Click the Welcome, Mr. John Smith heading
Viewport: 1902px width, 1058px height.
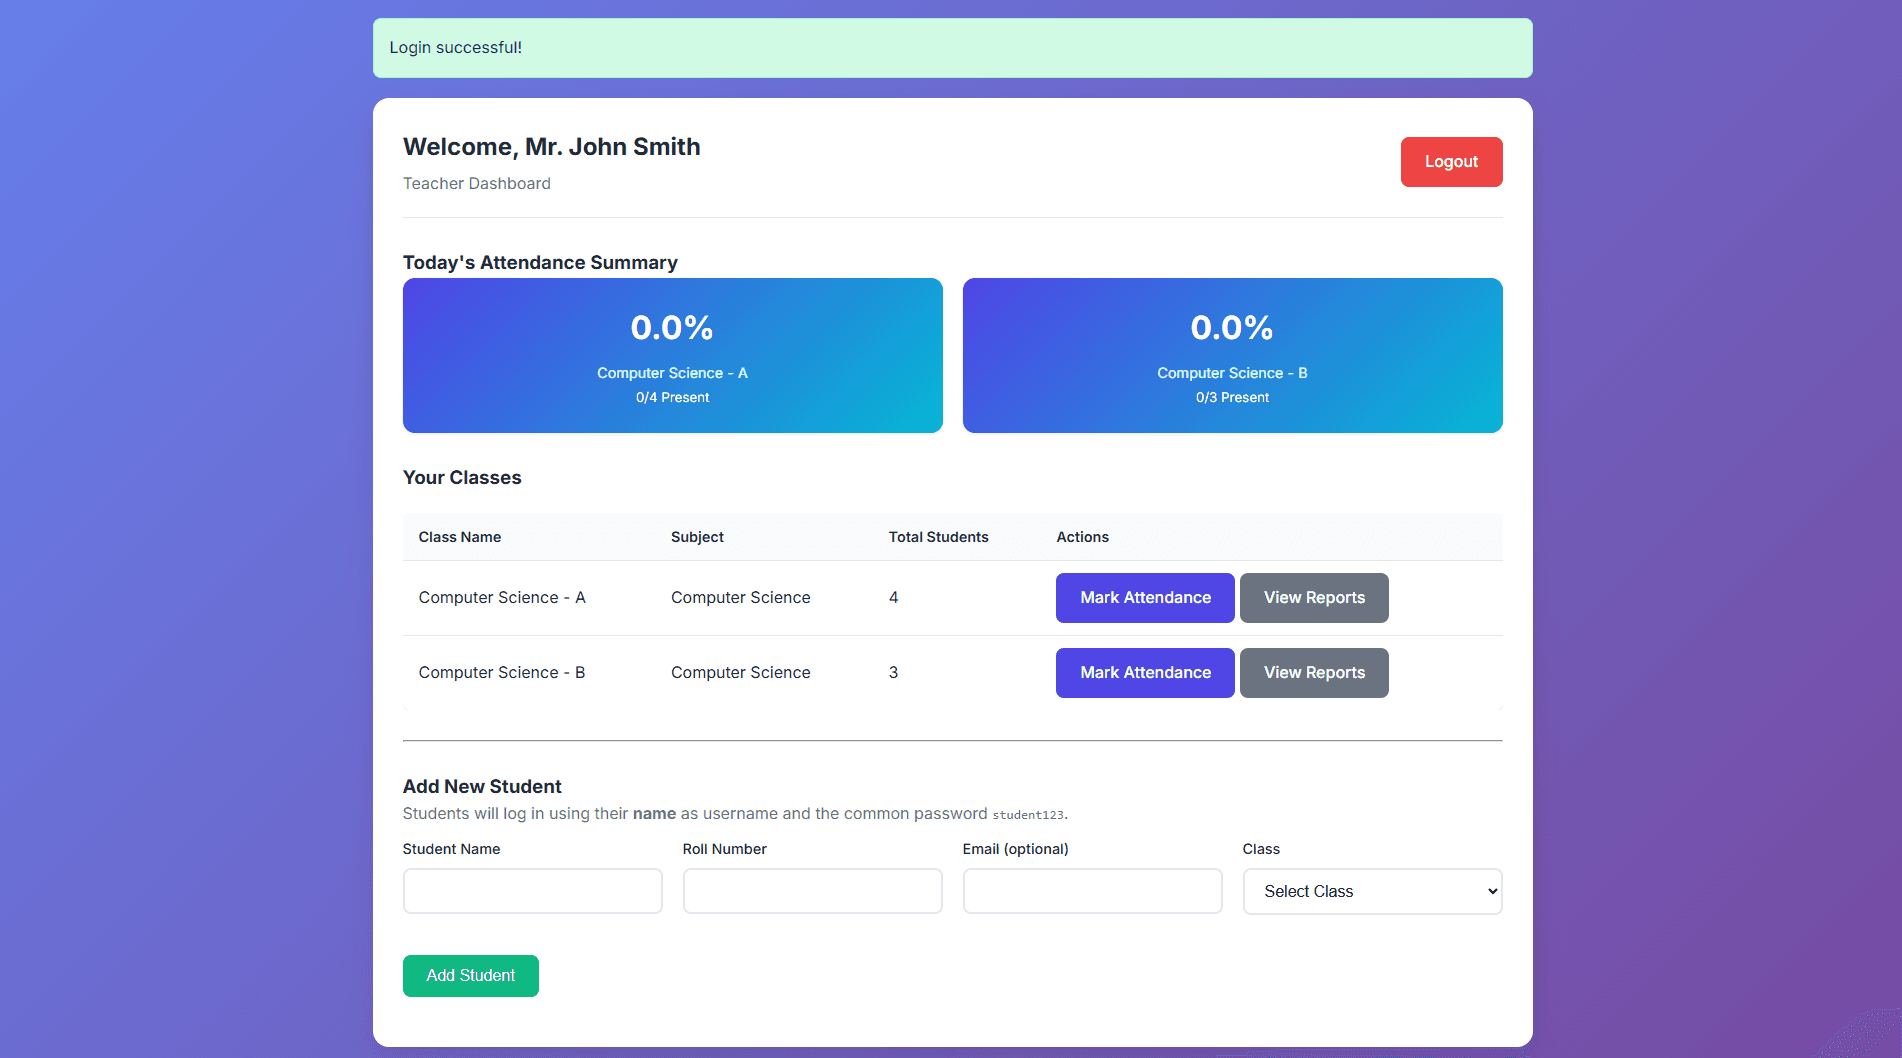tap(551, 147)
